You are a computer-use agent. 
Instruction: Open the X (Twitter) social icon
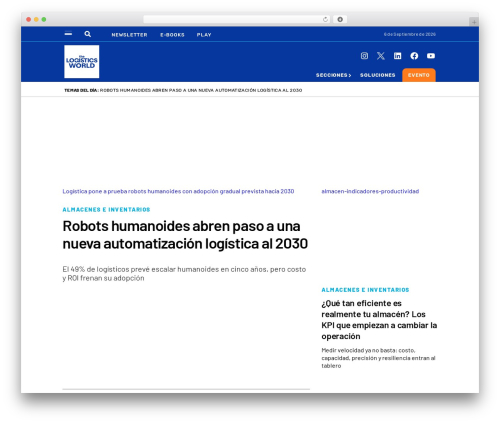click(x=381, y=56)
